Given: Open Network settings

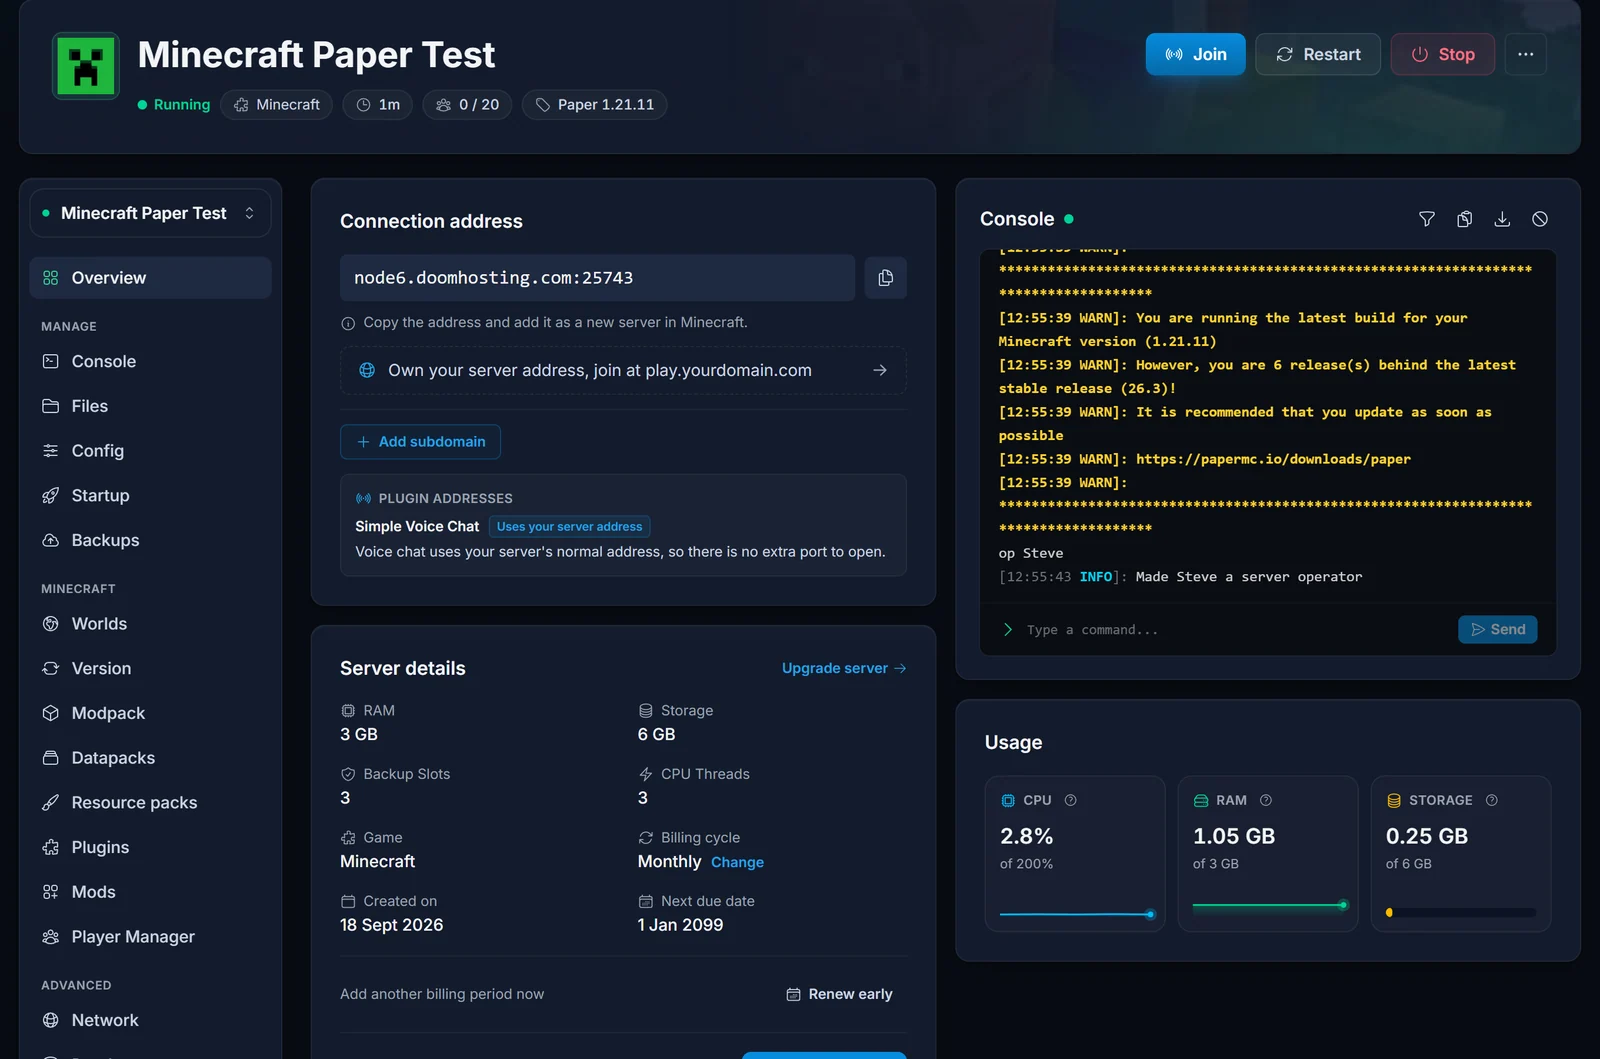Looking at the screenshot, I should tap(150, 1020).
